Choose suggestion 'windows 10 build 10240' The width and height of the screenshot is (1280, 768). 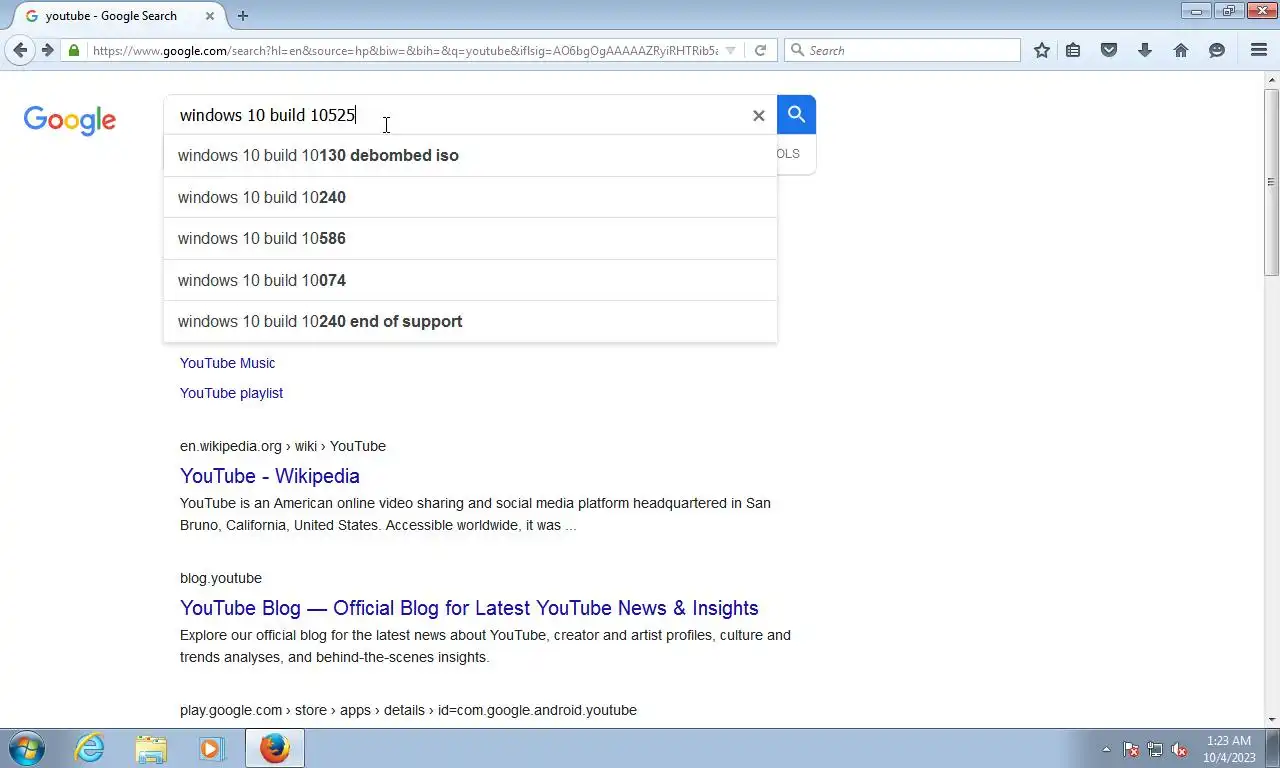click(470, 197)
